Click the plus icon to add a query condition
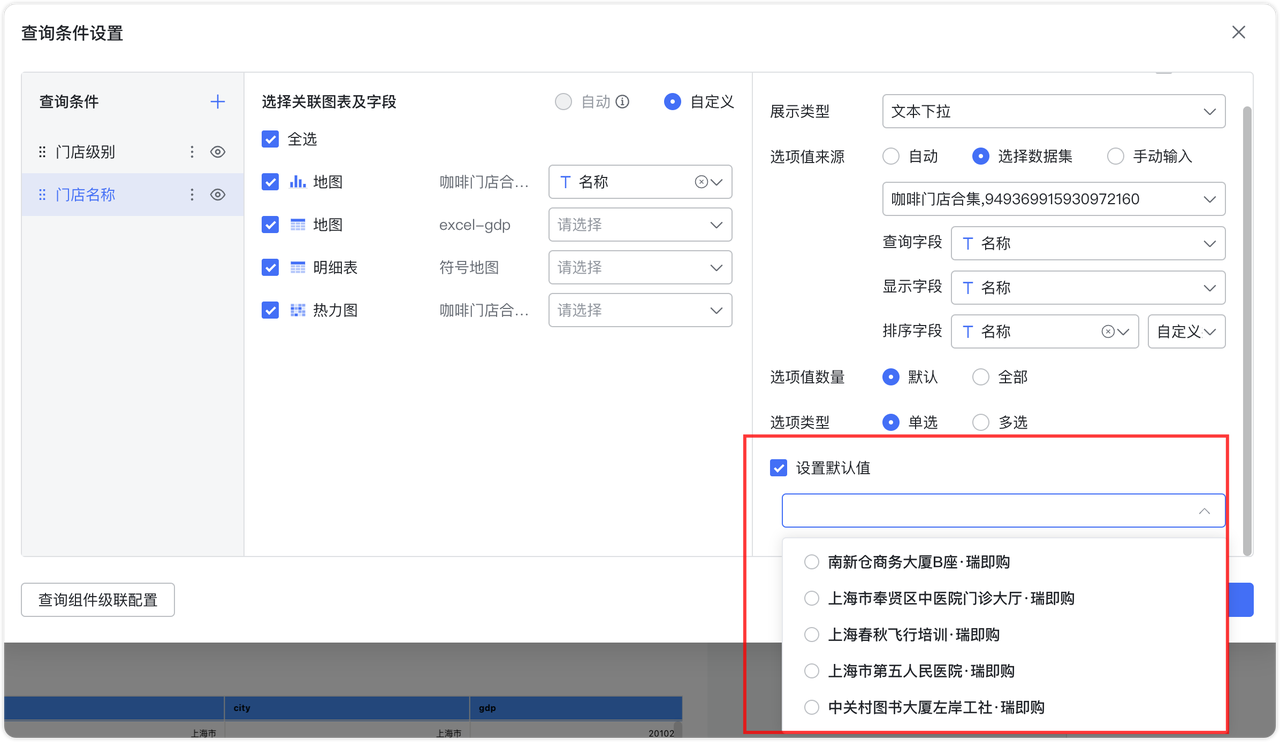Screen dimensions: 1280x742 (217, 101)
